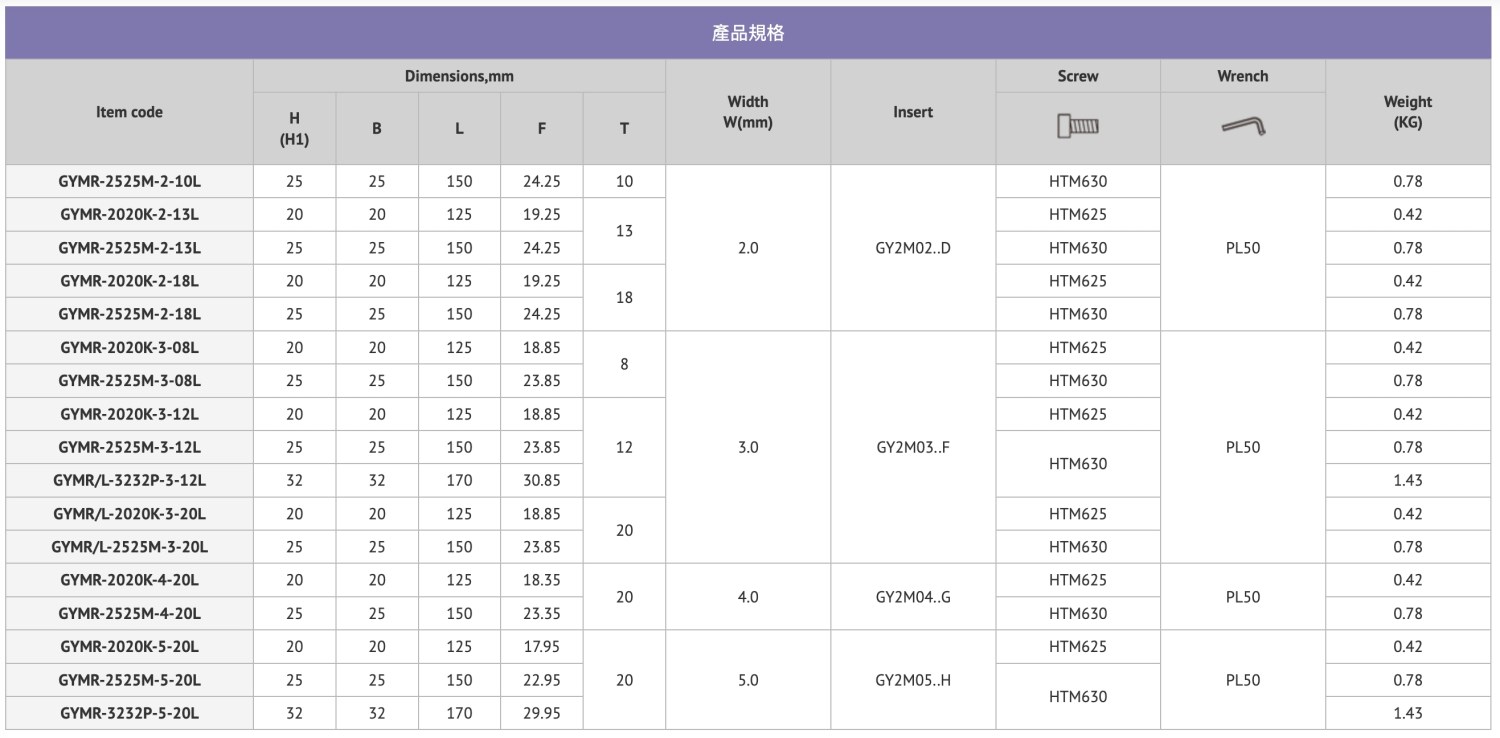Select item GYMR-2020K-3-12L
This screenshot has width=1500, height=738.
129,414
